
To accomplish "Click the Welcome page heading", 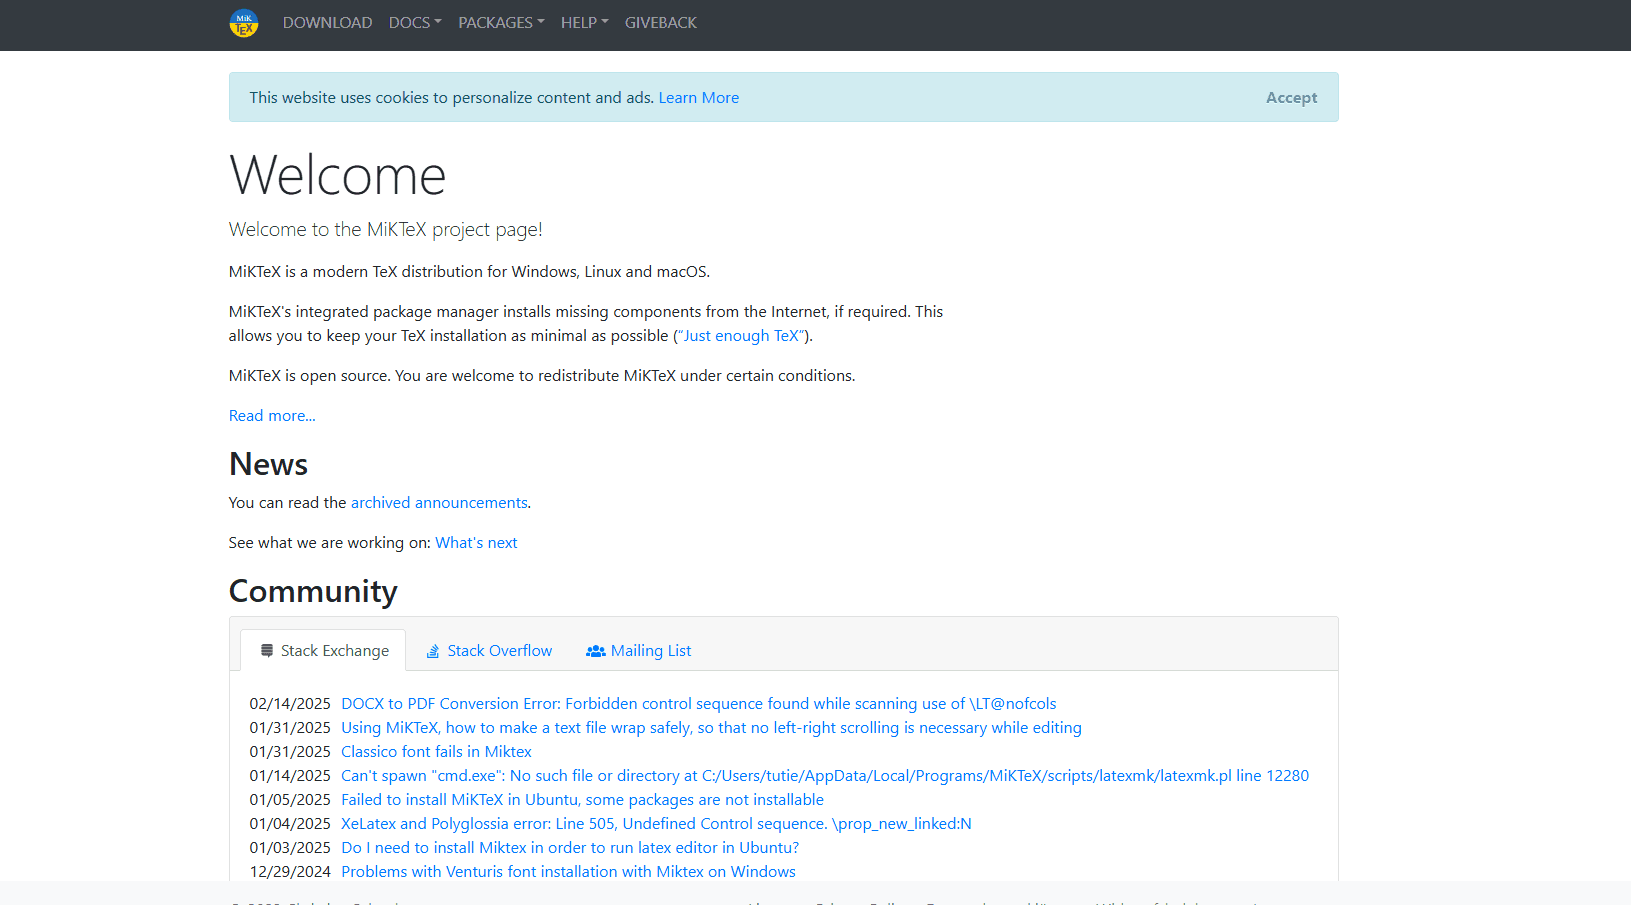I will (338, 175).
